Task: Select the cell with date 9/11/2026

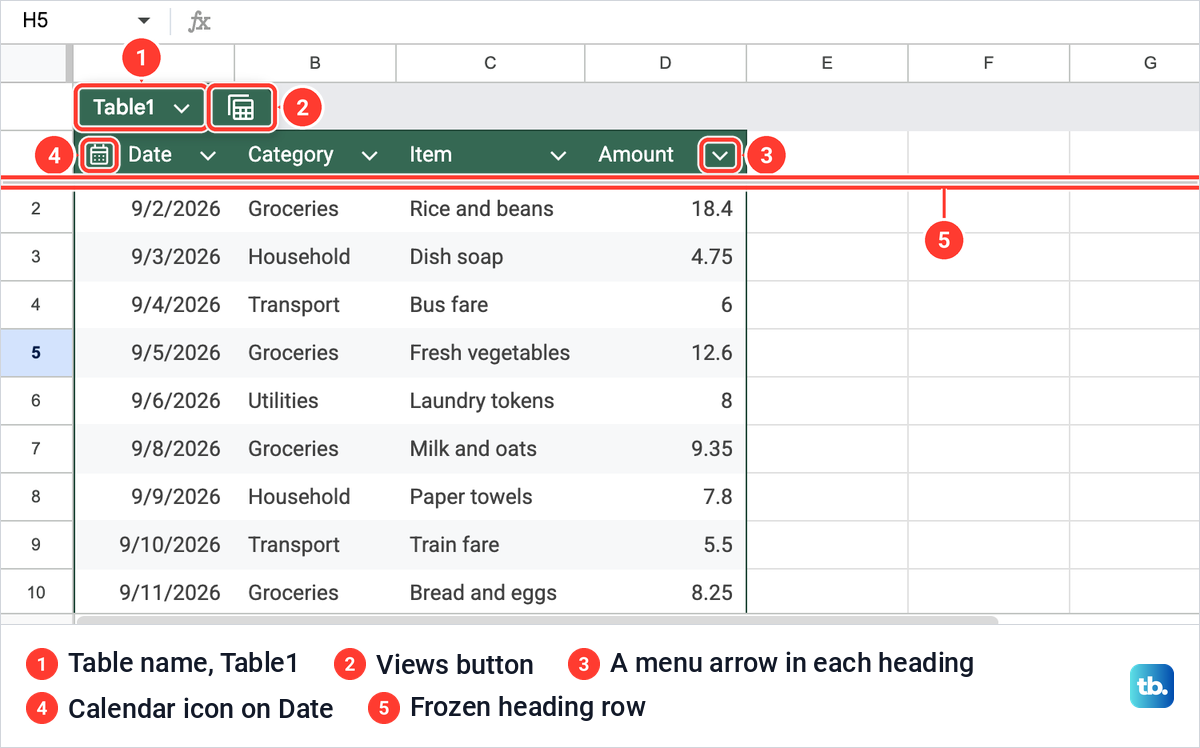Action: click(x=155, y=592)
